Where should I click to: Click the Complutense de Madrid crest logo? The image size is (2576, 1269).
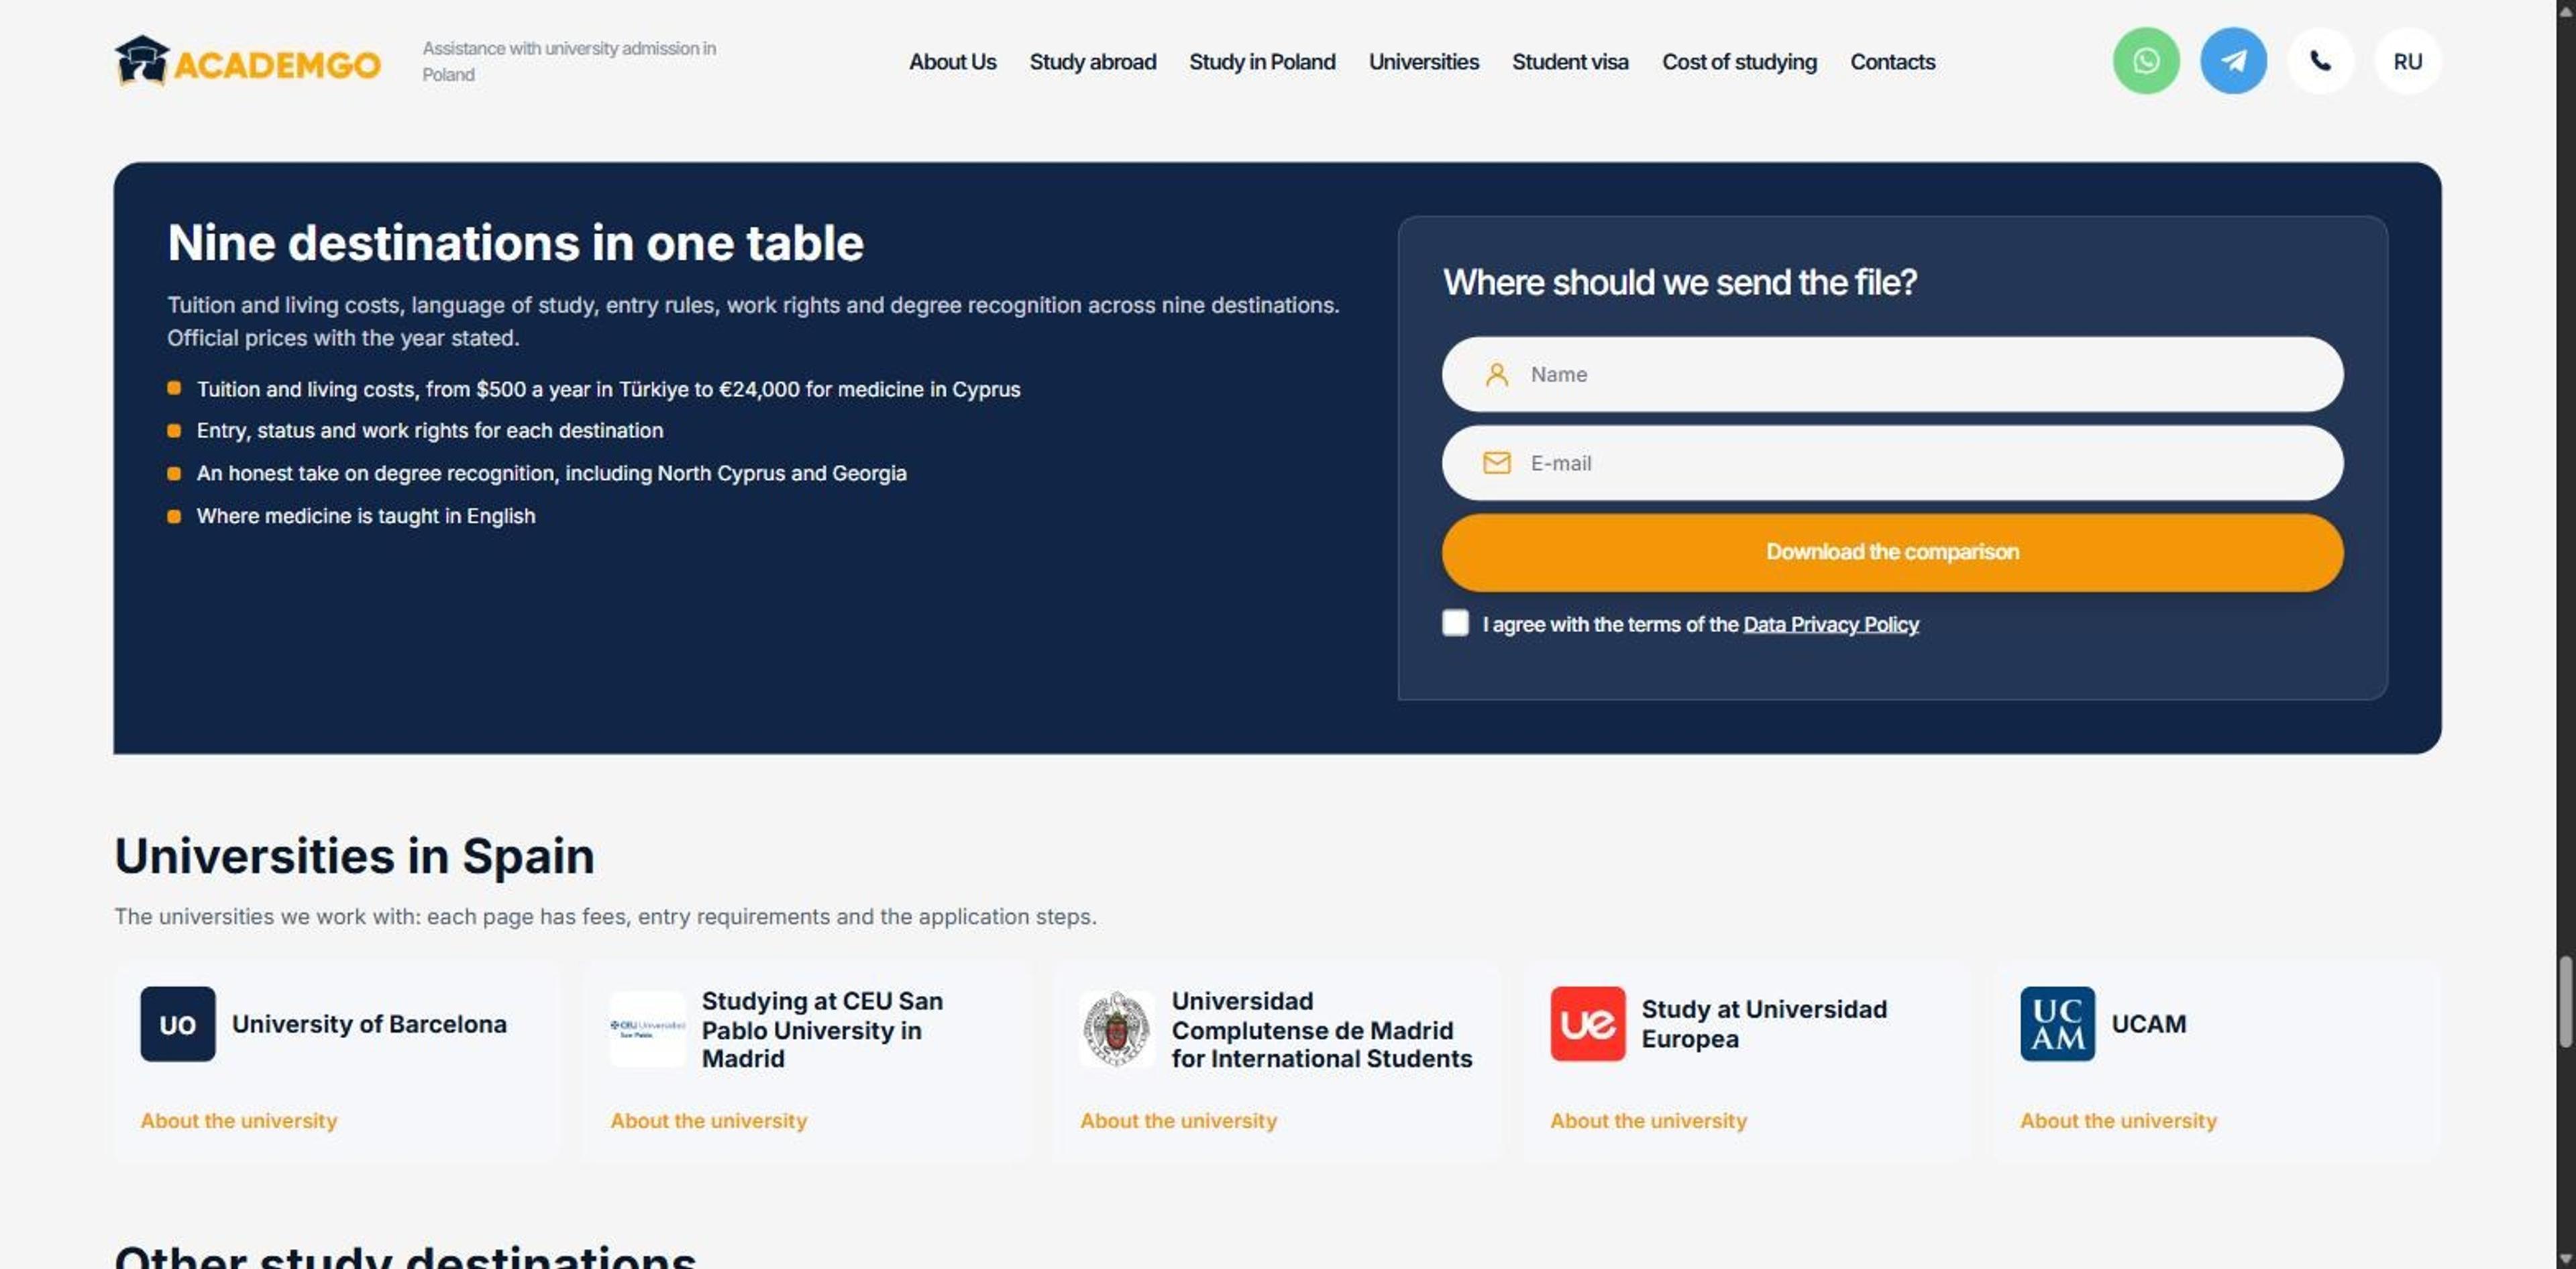coord(1117,1028)
